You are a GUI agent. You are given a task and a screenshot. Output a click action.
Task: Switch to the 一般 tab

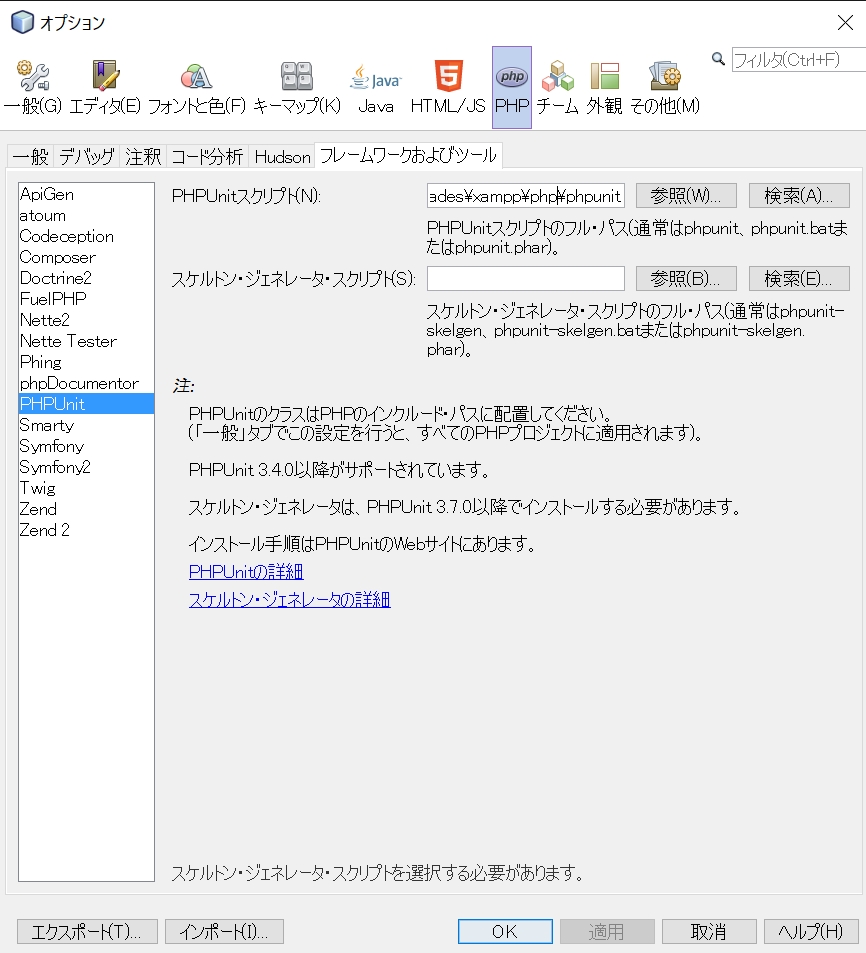(x=30, y=156)
